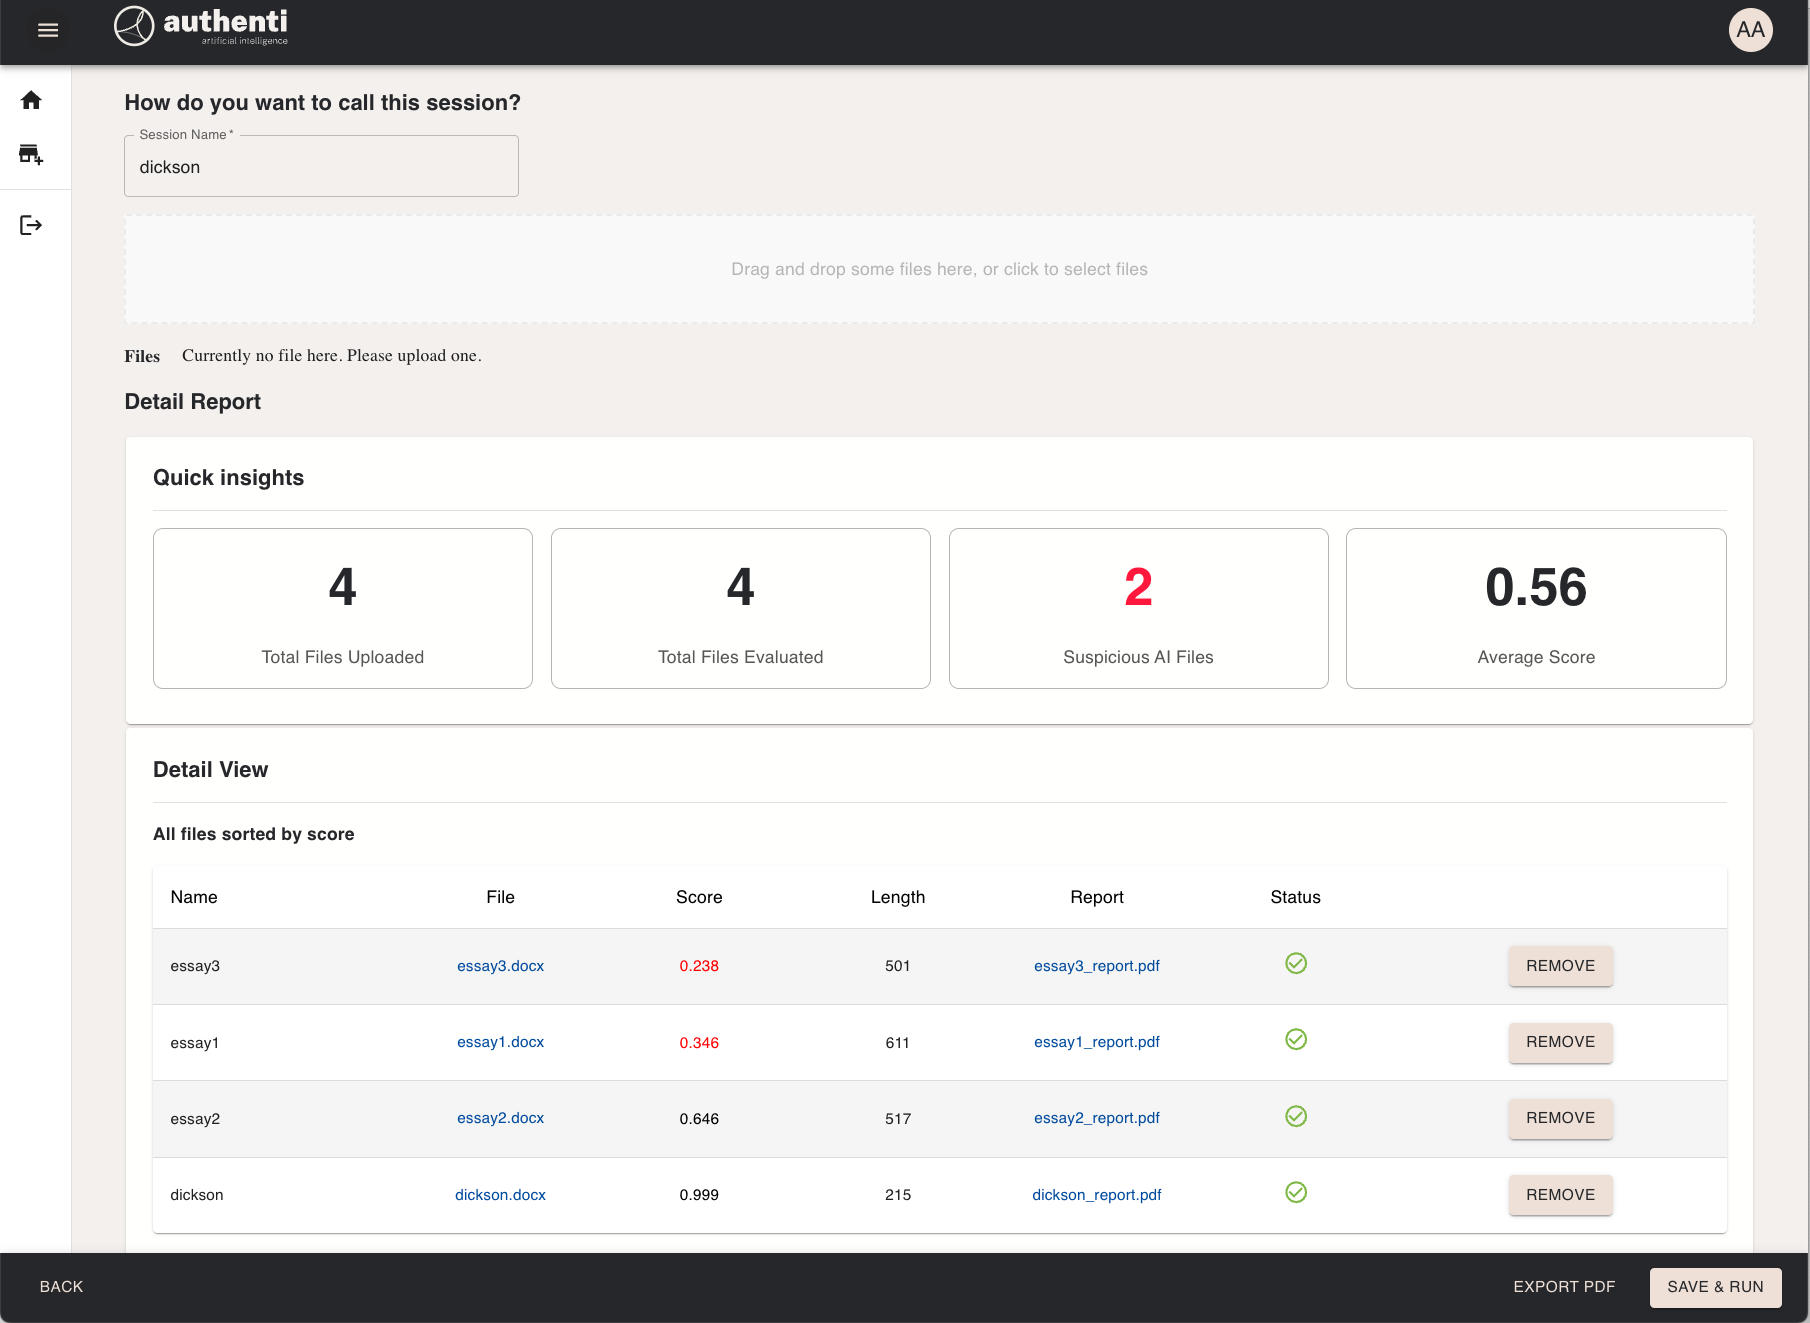This screenshot has height=1323, width=1810.
Task: Click the Quick insights heading
Action: point(228,478)
